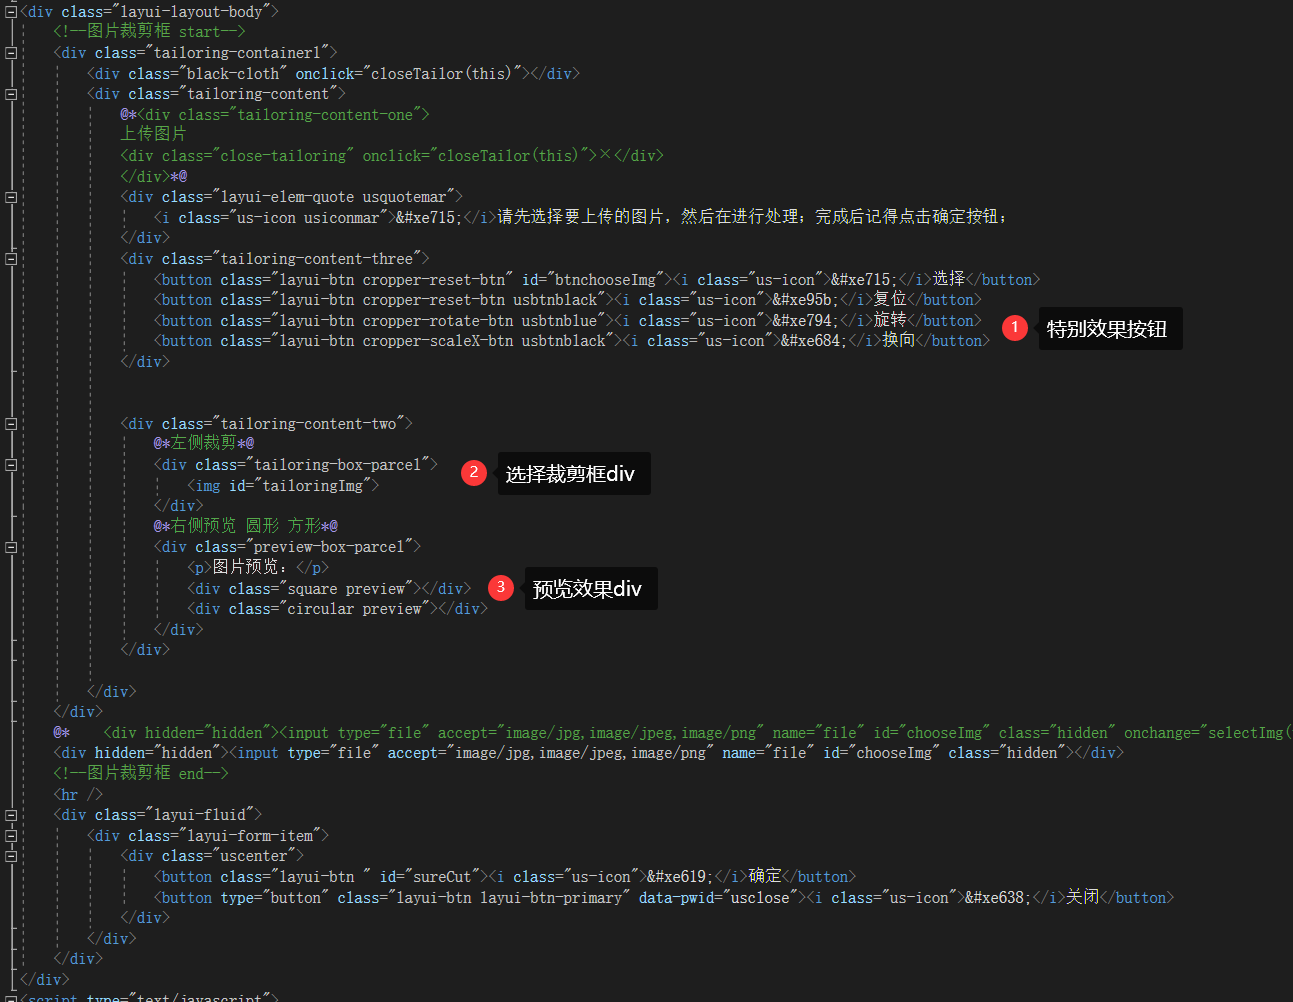
Task: Collapse the layui-form-item div block
Action: 11,836
